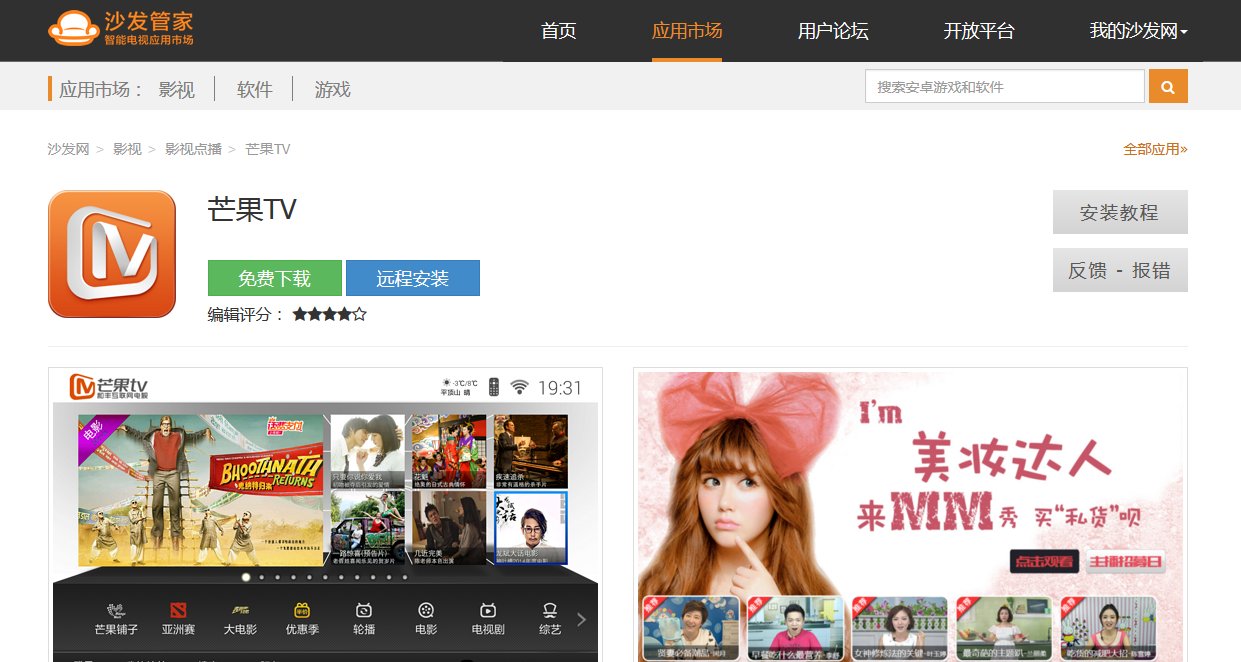
Task: Click the right chevron after 综艺
Action: [581, 619]
